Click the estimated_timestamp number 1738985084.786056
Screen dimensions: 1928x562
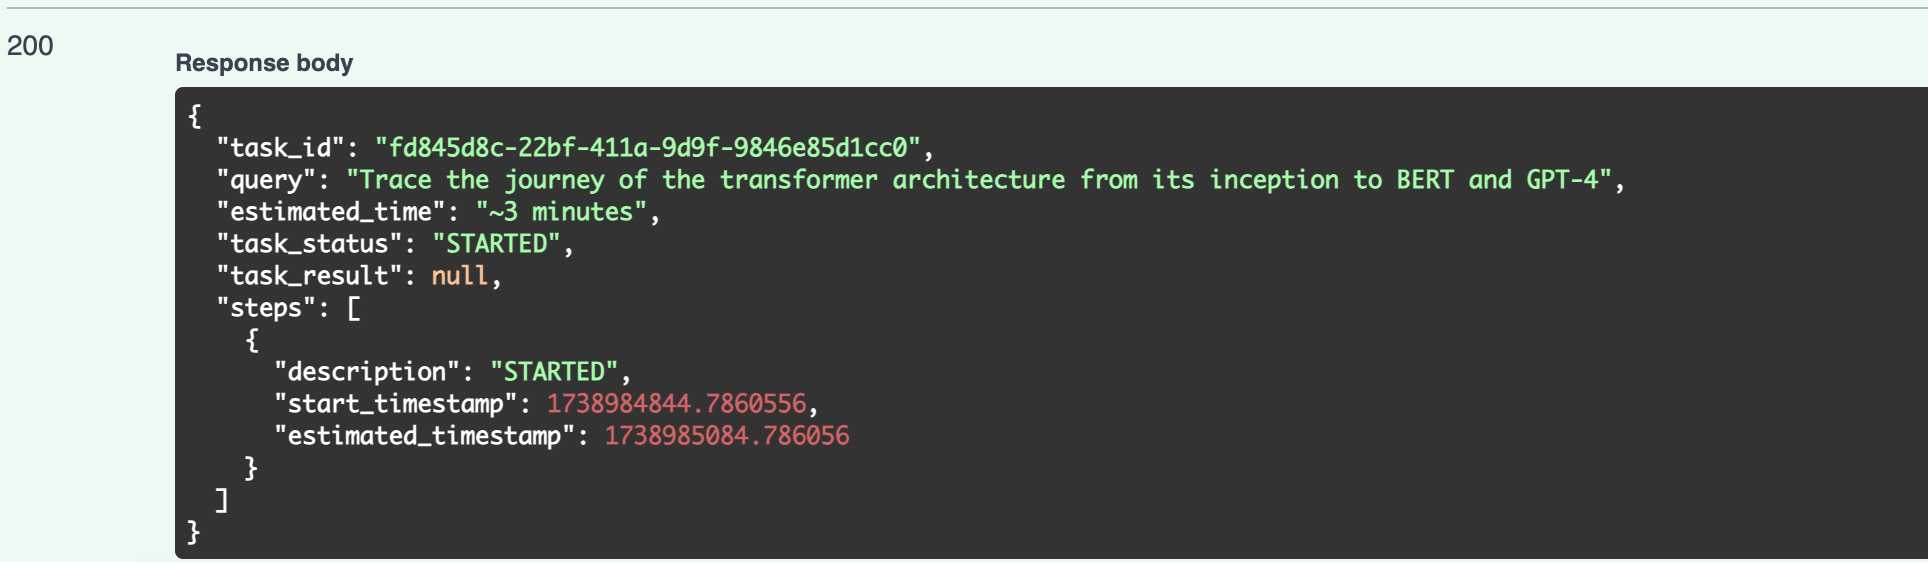pyautogui.click(x=727, y=436)
